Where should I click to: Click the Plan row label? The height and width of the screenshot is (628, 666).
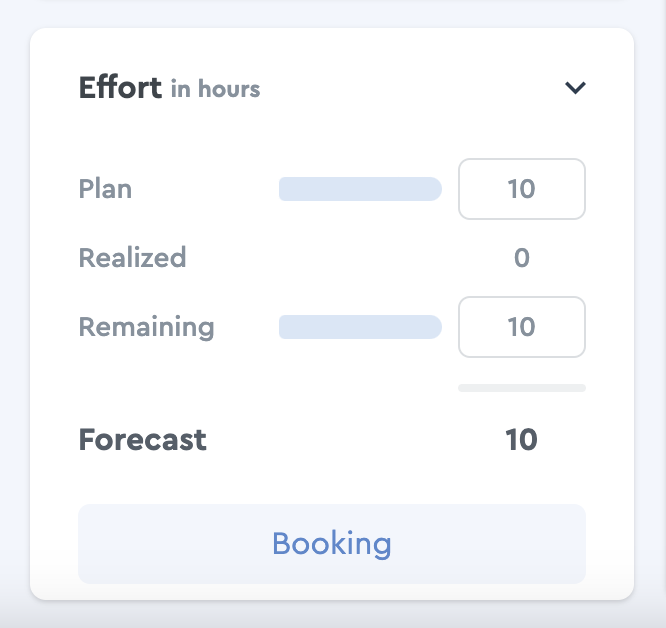coord(105,189)
